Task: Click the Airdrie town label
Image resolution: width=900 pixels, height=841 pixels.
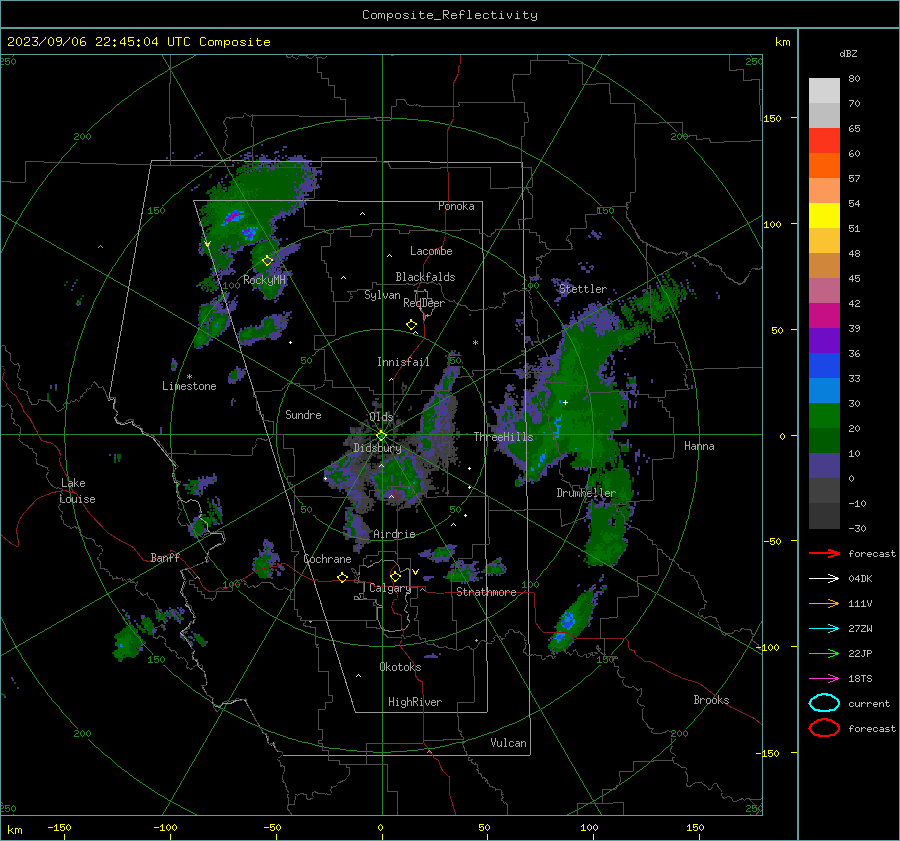Action: (x=394, y=534)
